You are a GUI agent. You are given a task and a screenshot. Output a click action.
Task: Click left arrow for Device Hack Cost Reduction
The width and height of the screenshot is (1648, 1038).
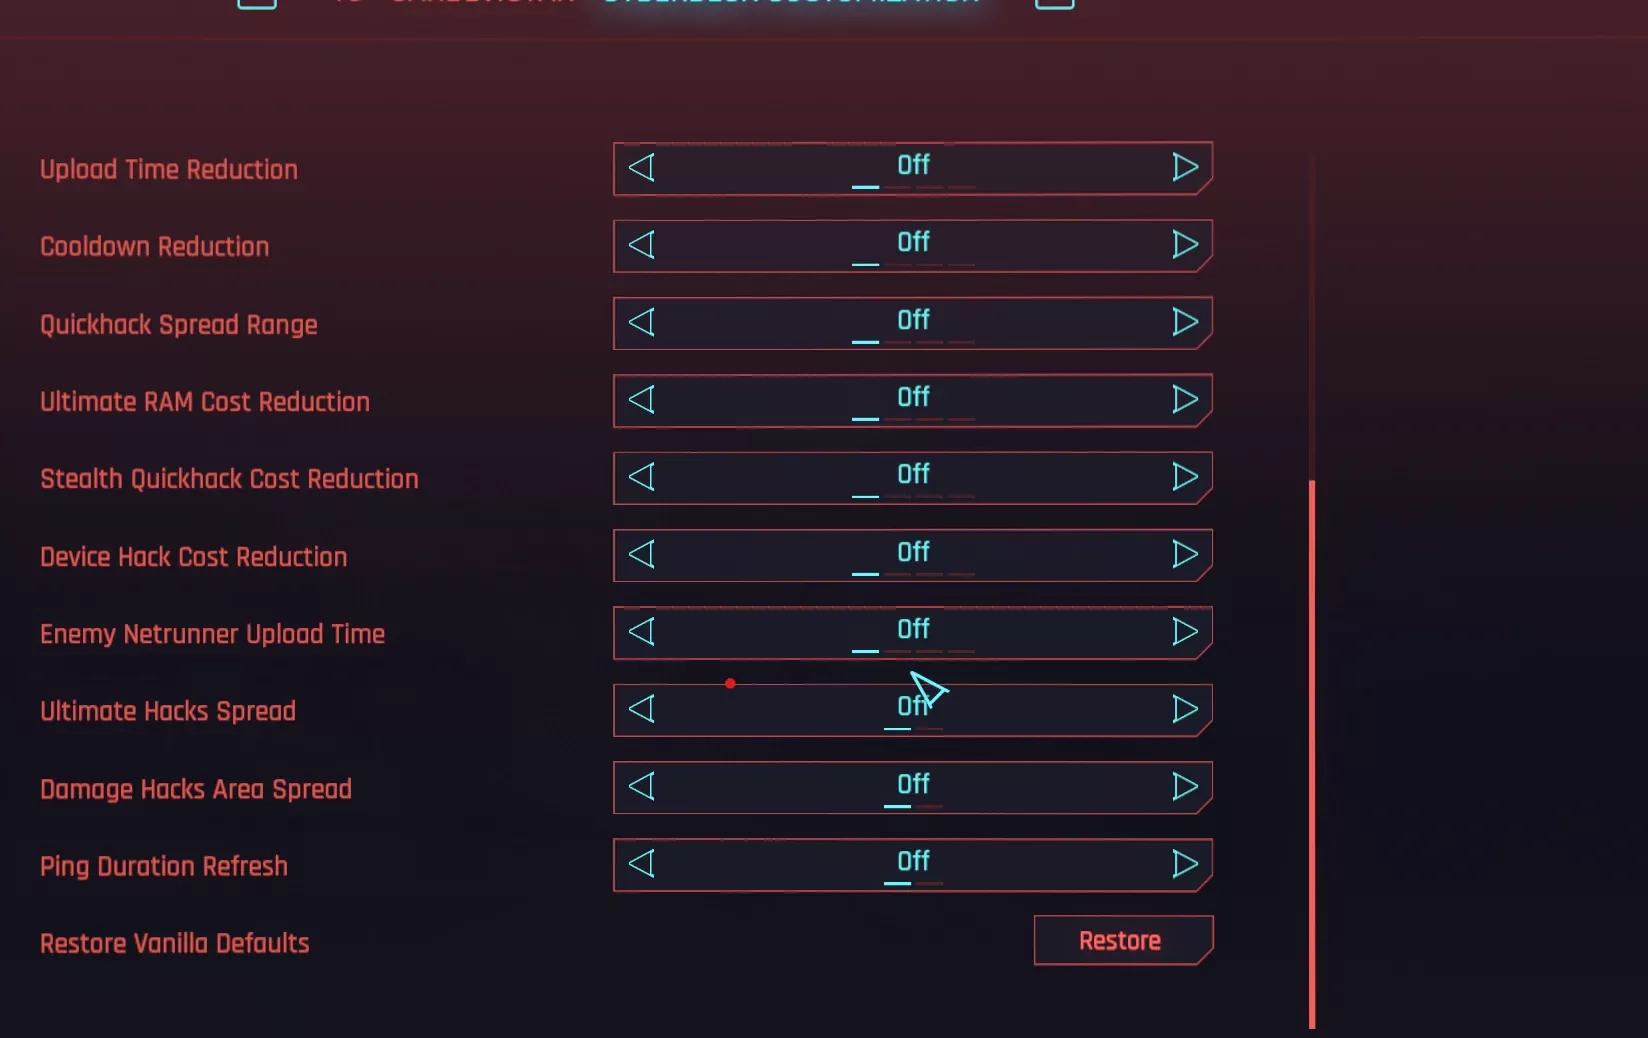coord(642,554)
